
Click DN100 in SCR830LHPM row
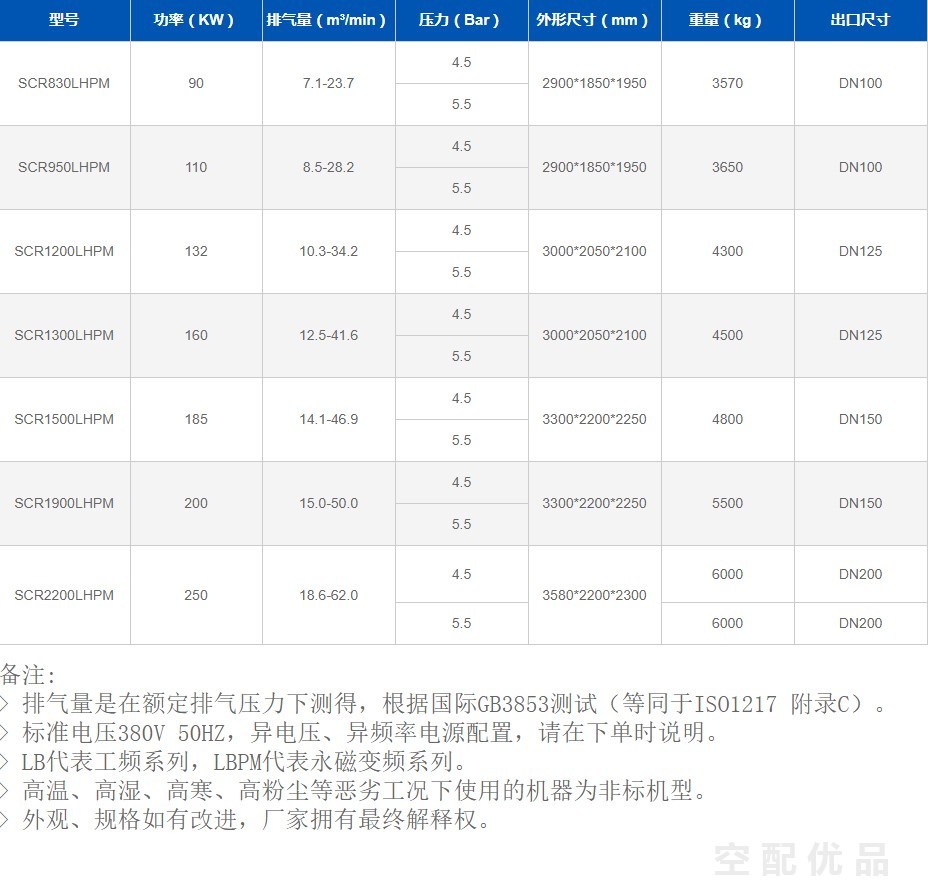coord(861,83)
